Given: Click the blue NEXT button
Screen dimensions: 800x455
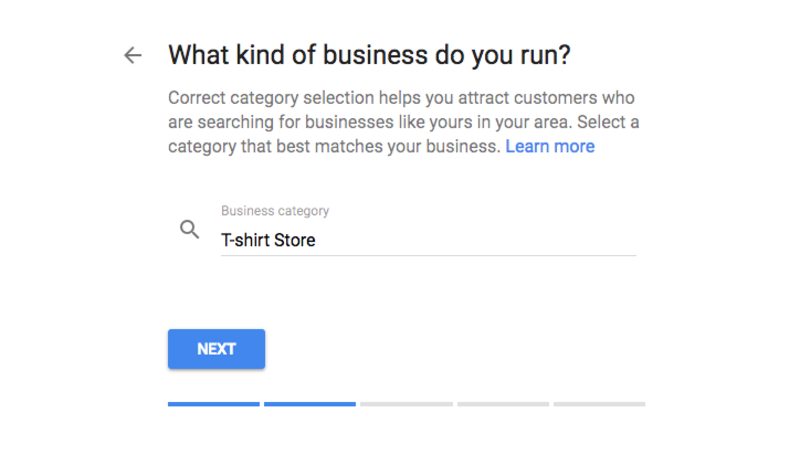Looking at the screenshot, I should click(216, 349).
